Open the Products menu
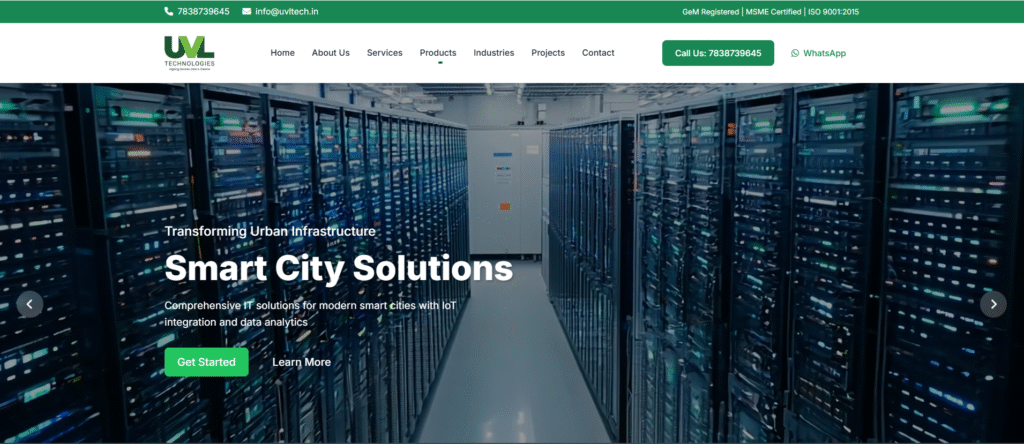 pos(438,53)
